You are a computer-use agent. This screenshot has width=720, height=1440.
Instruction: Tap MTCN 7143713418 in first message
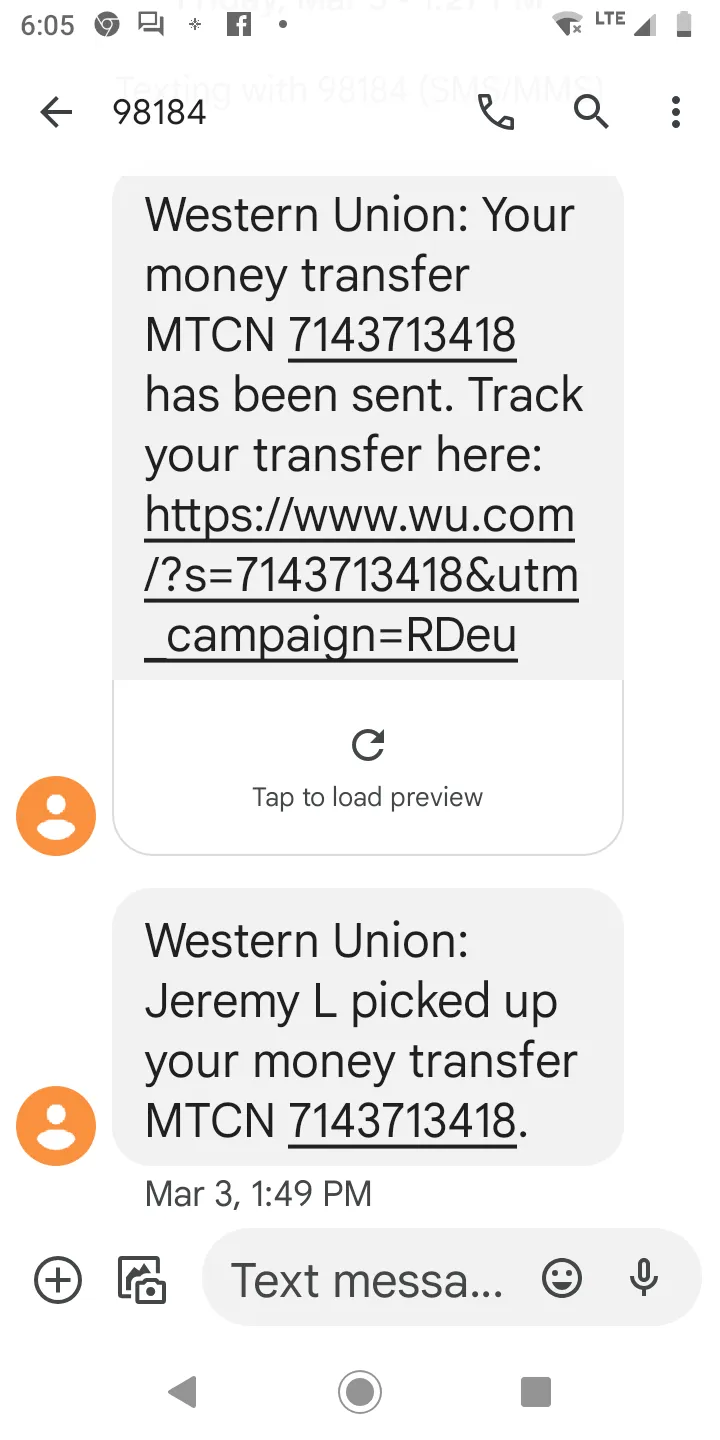[x=402, y=335]
